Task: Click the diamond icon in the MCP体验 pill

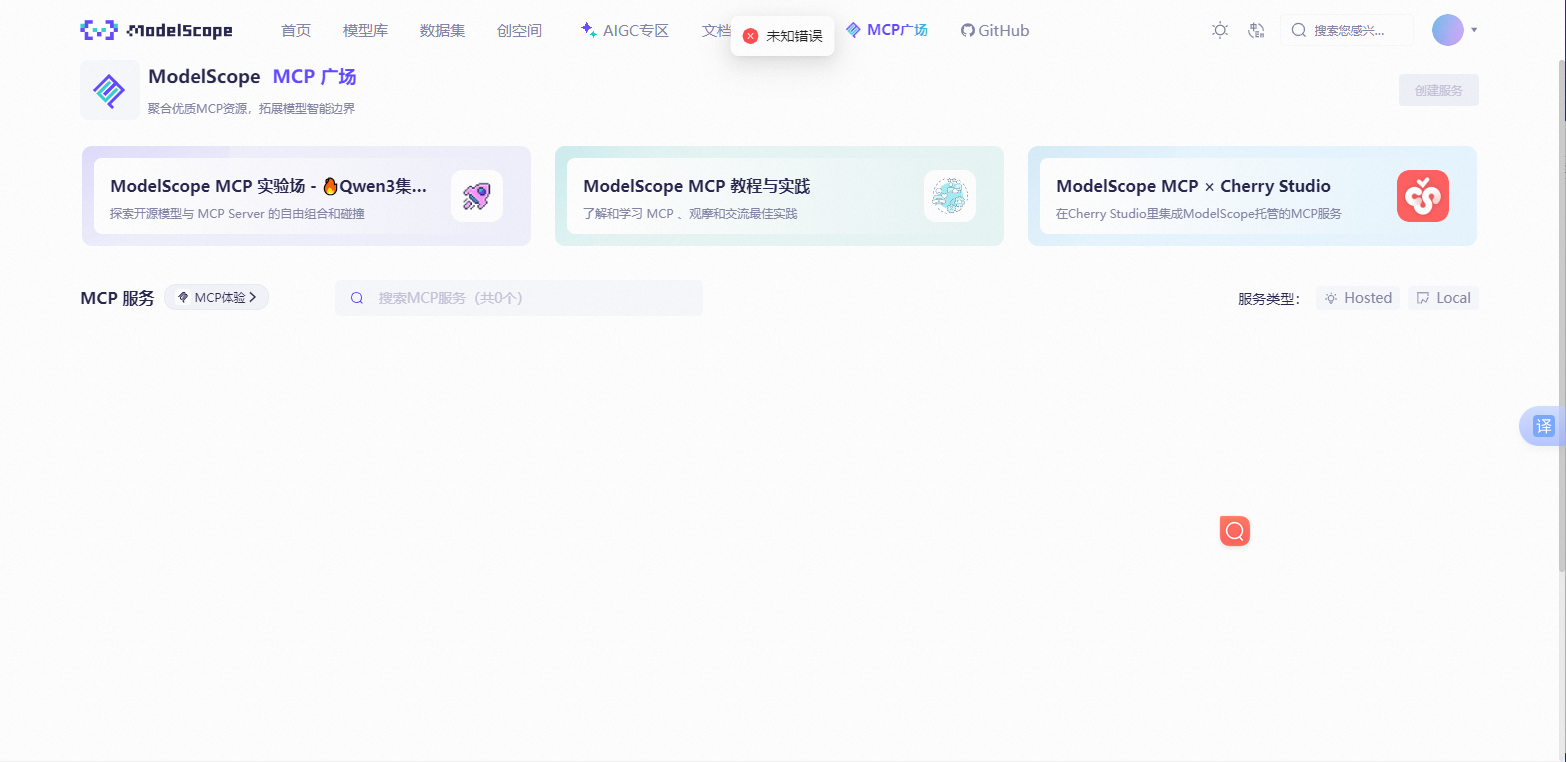Action: point(183,297)
